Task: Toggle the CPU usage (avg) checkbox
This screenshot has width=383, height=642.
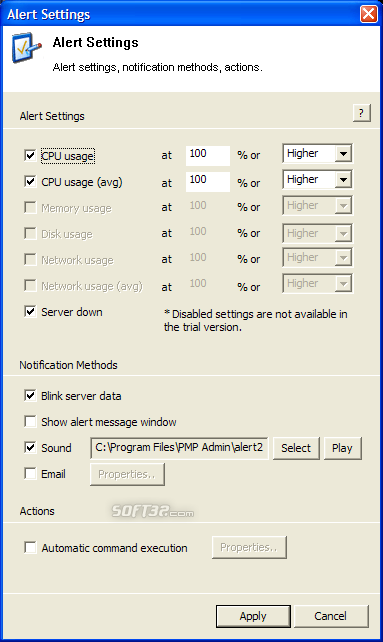Action: (x=30, y=181)
